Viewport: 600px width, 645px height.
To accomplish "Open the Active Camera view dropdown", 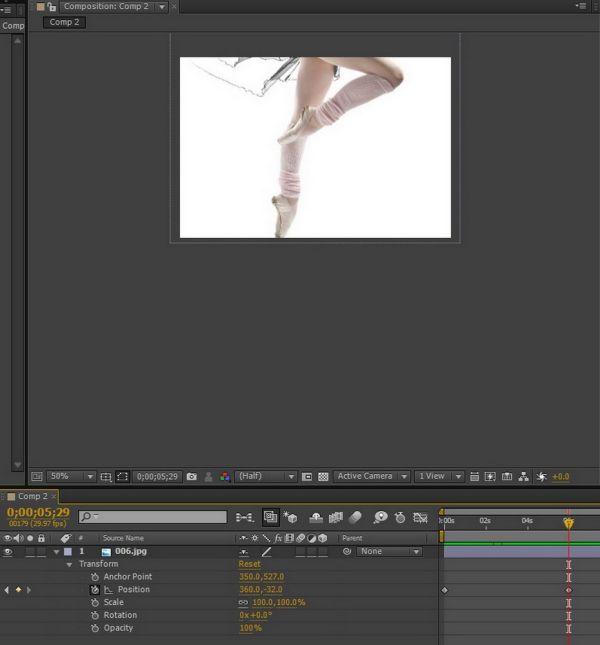I will [372, 477].
